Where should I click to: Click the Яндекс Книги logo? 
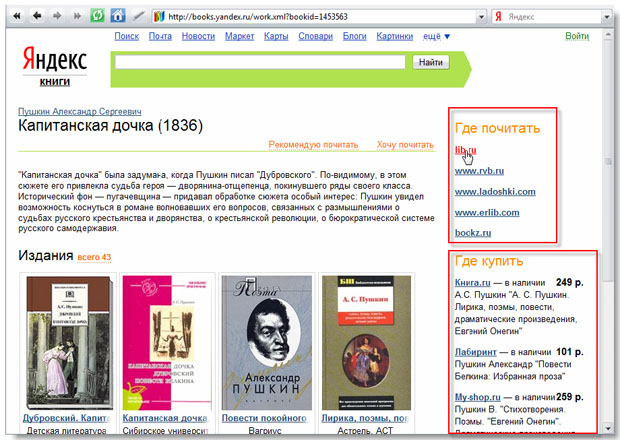[55, 66]
